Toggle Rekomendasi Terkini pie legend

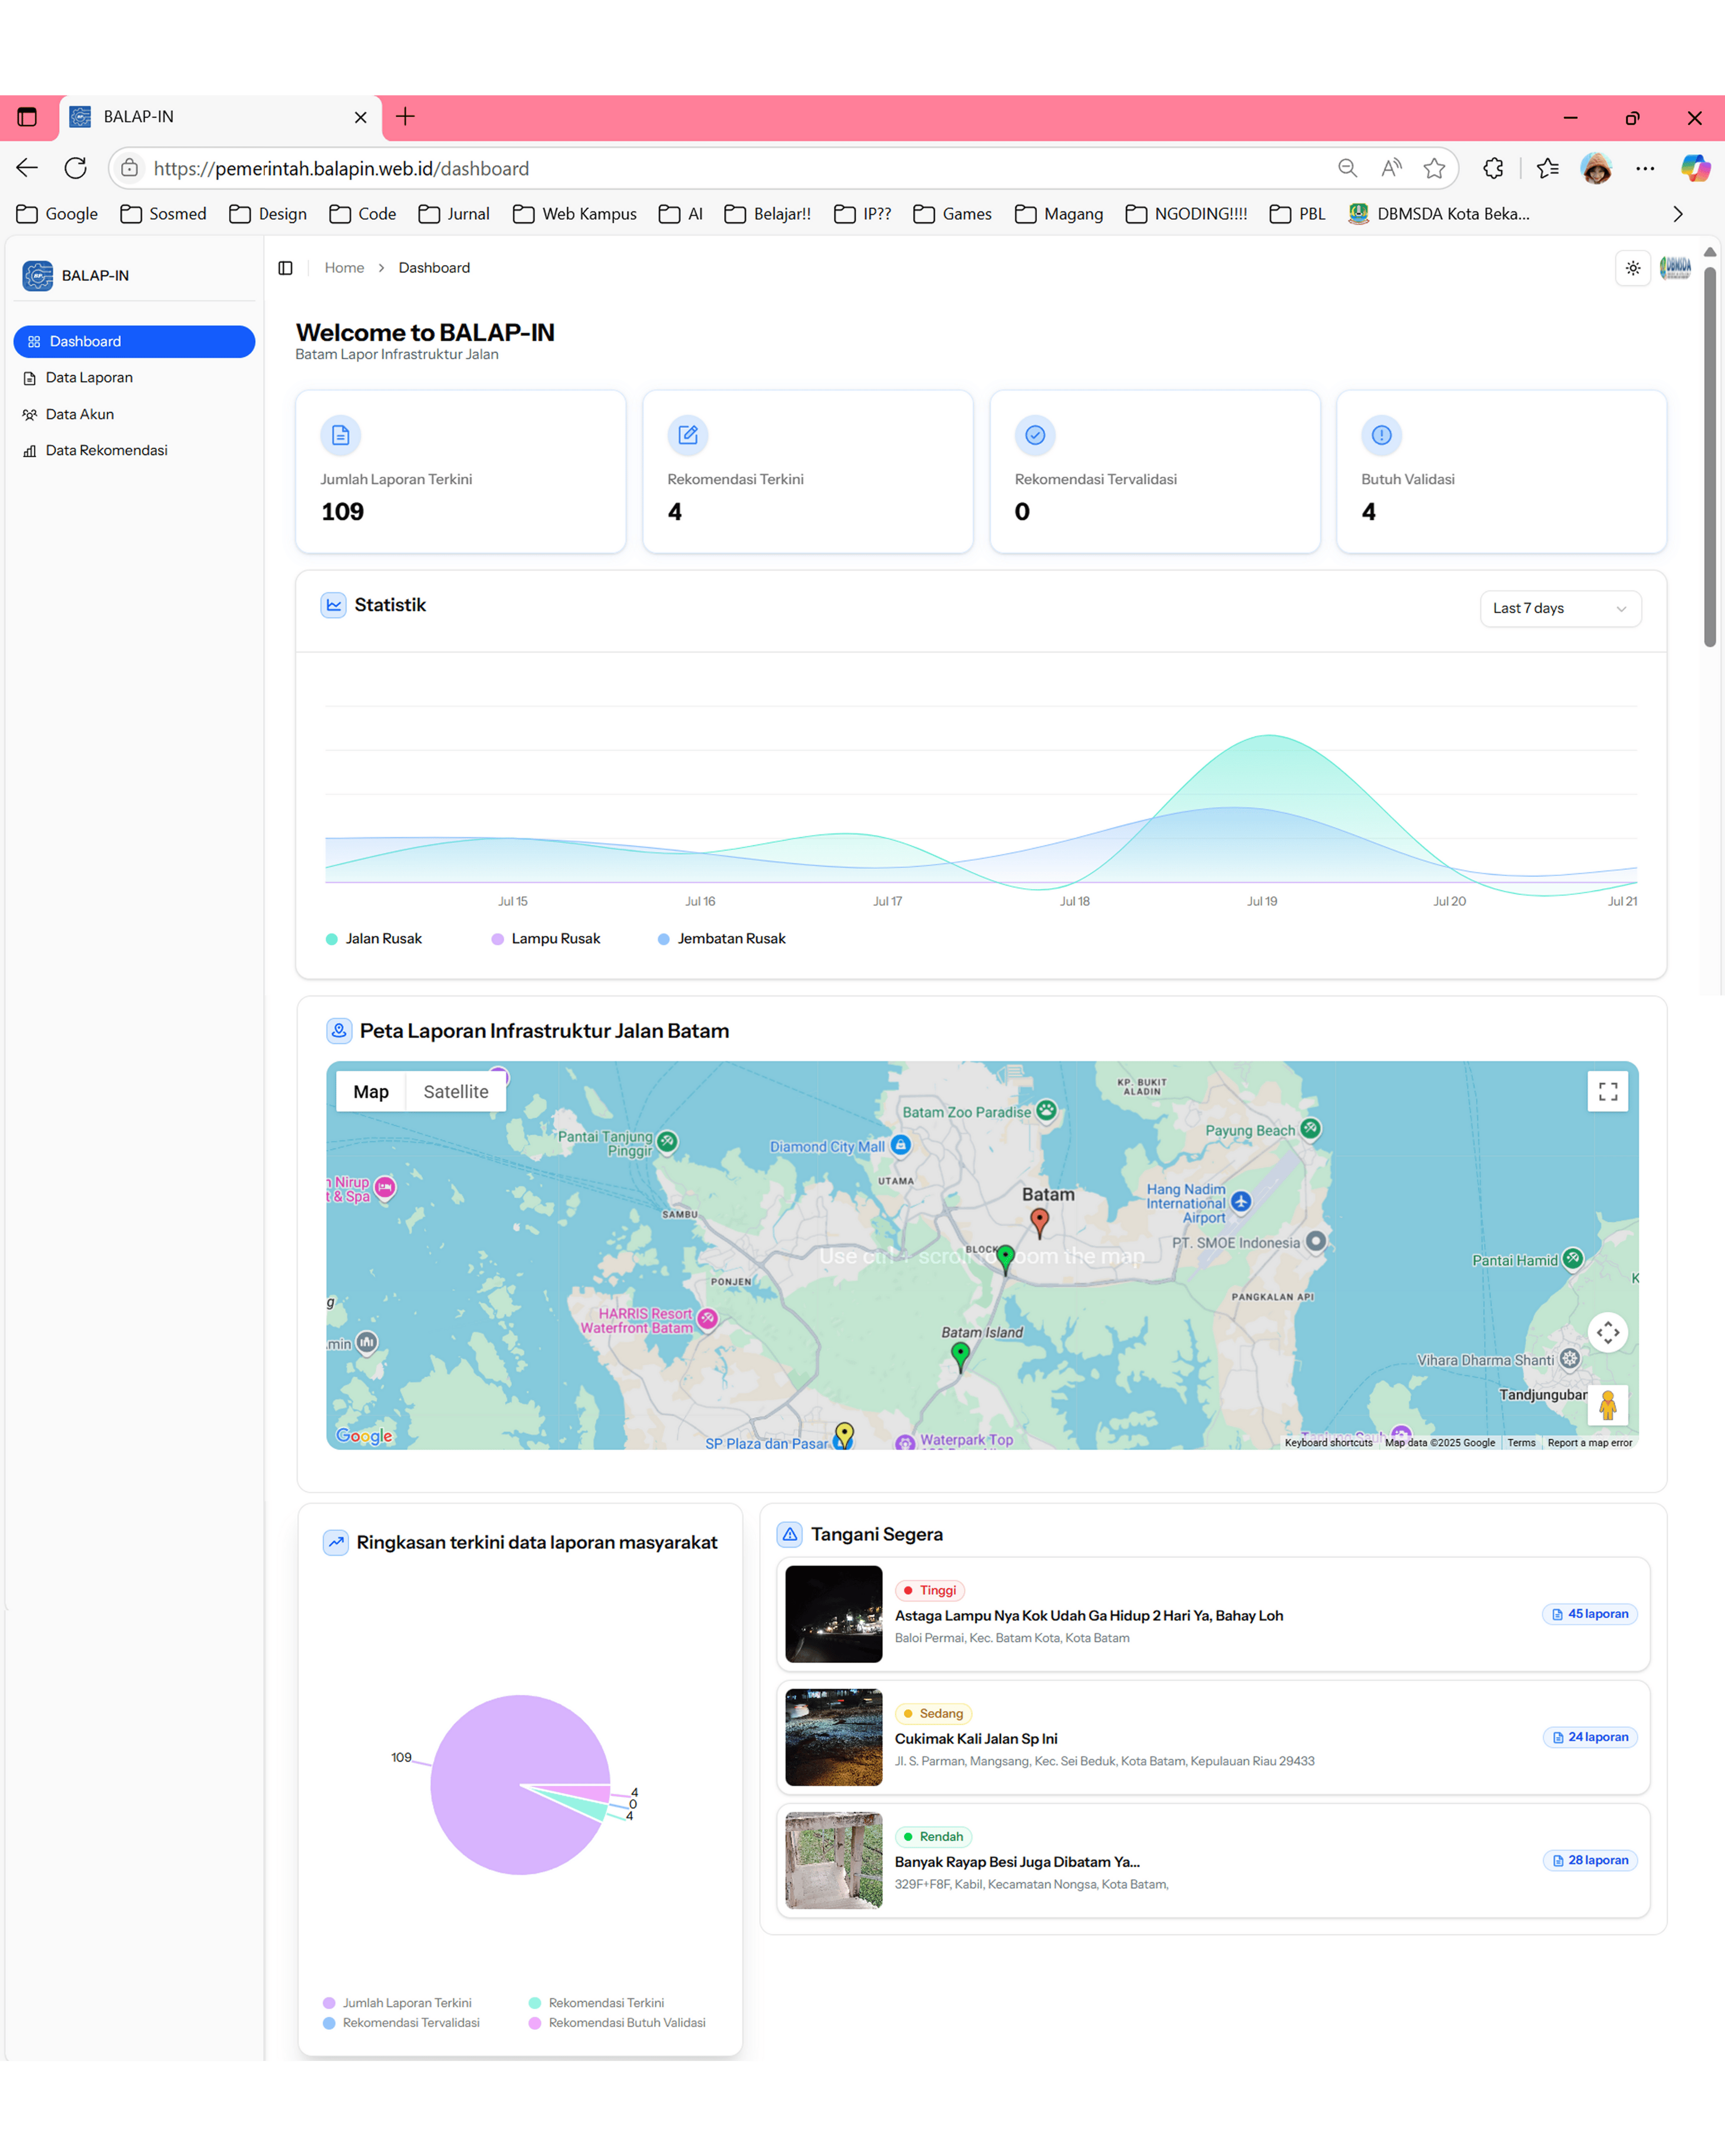pyautogui.click(x=596, y=2003)
